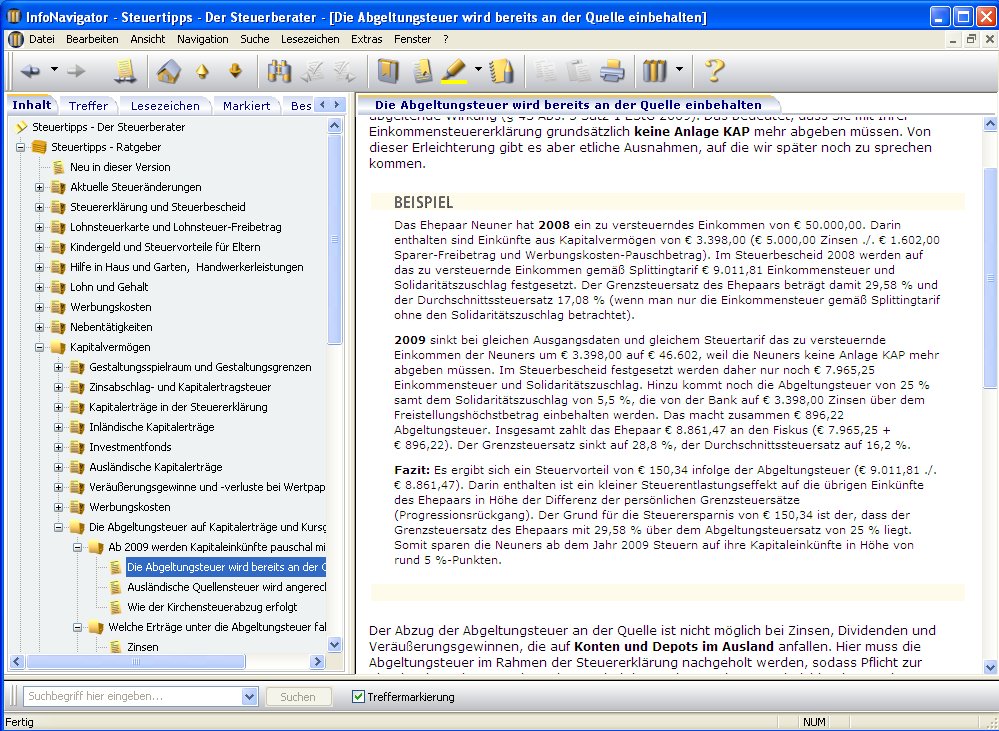Add a bookmark with the yellow page icon
Viewport: 999px width, 731px height.
(422, 71)
